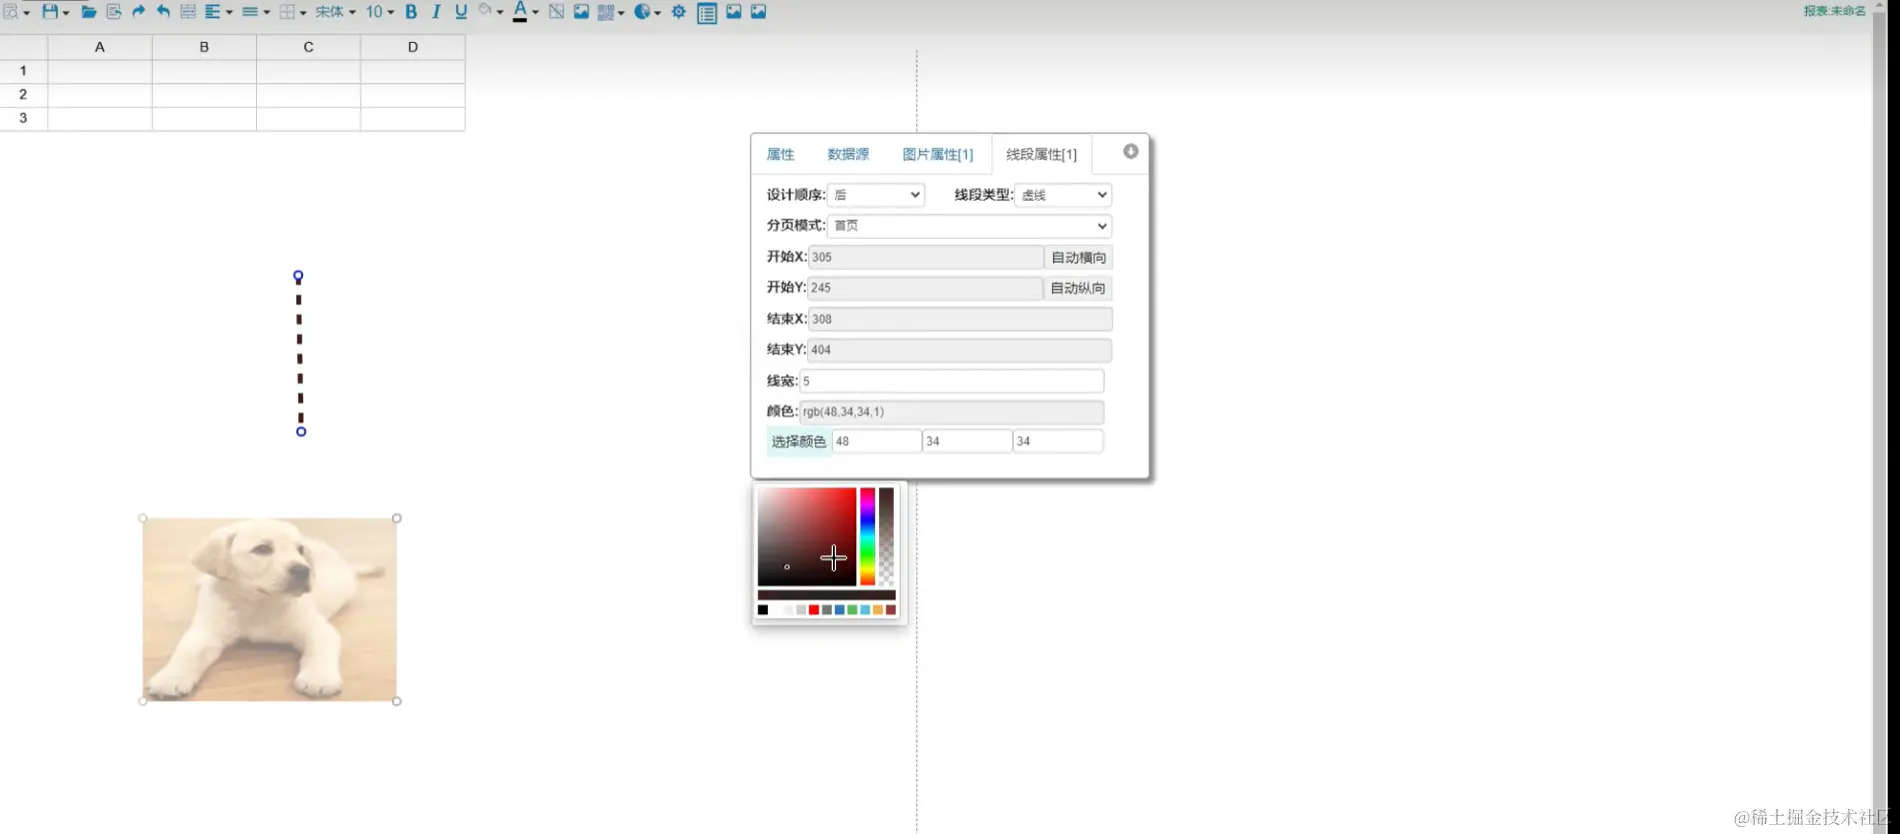Viewport: 1900px width, 834px height.
Task: Click the 结束Y input field
Action: (960, 350)
